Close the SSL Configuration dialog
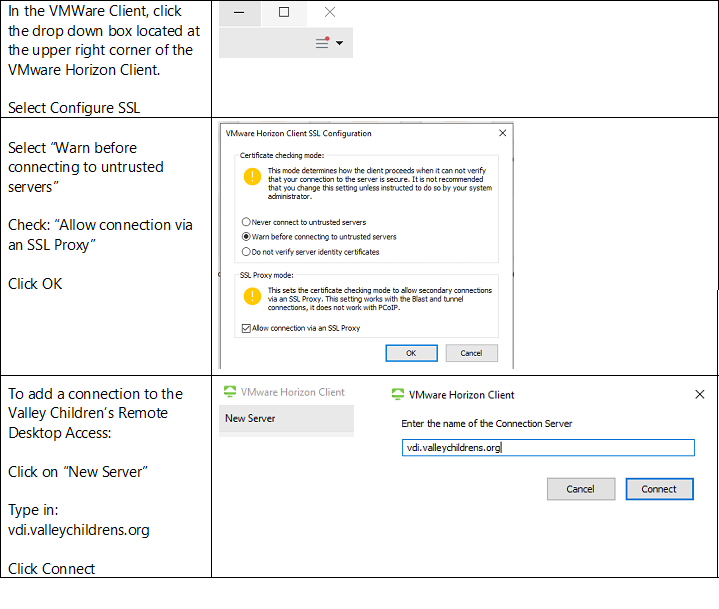Viewport: 719px width, 609px height. [x=503, y=133]
